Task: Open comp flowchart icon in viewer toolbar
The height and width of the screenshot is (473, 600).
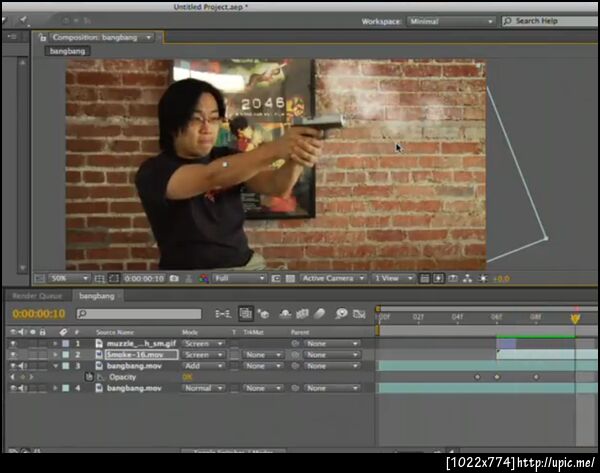Action: pos(467,279)
